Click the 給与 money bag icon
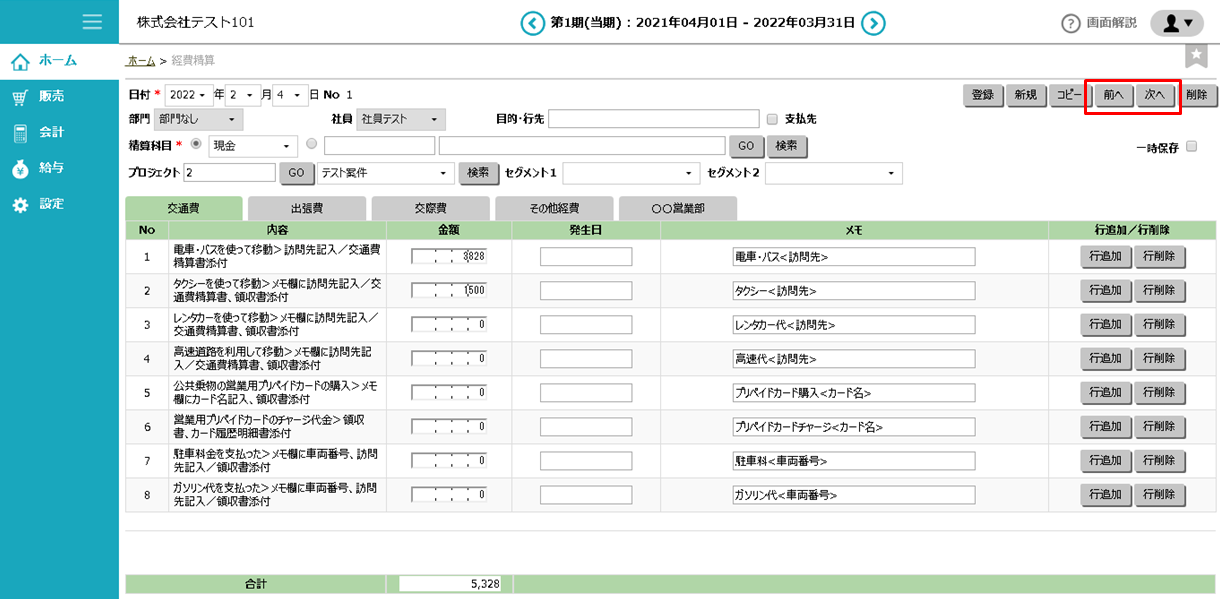This screenshot has width=1220, height=599. [x=20, y=169]
